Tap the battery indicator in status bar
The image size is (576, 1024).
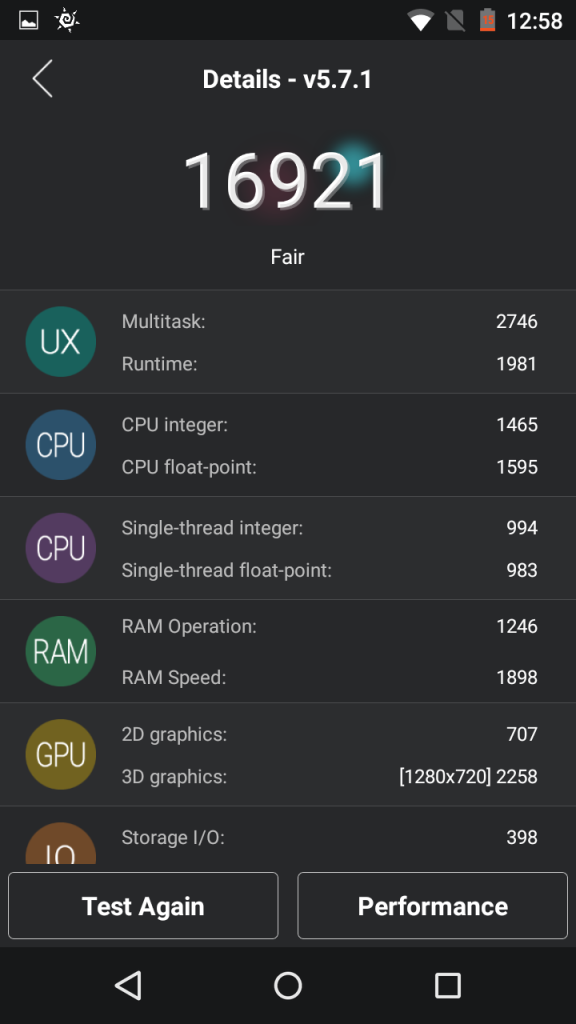(487, 20)
